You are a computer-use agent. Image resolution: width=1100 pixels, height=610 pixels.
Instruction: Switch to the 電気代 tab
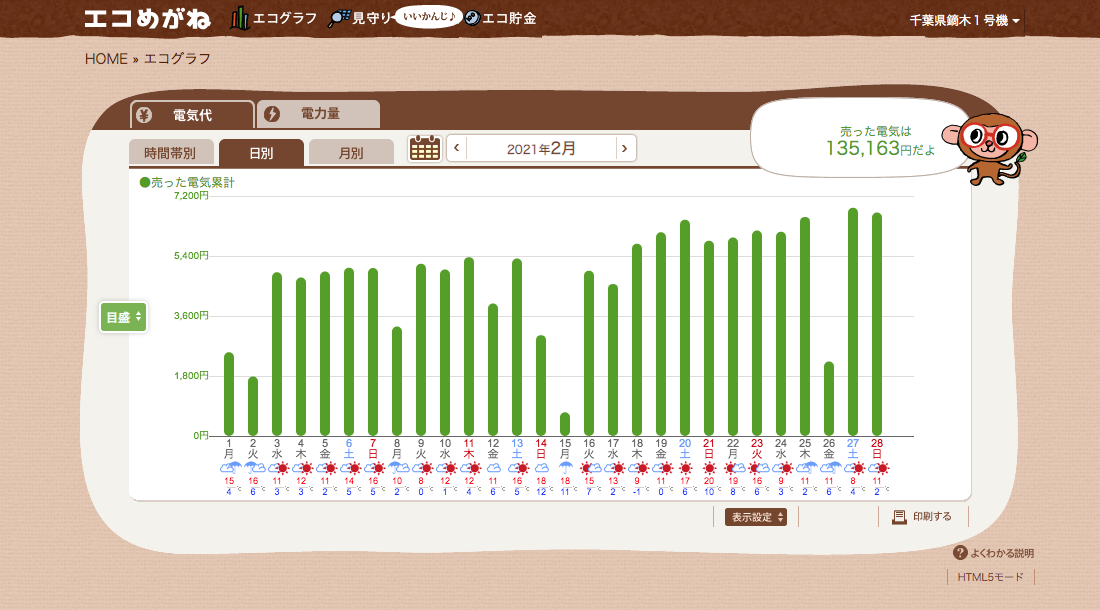coord(192,115)
